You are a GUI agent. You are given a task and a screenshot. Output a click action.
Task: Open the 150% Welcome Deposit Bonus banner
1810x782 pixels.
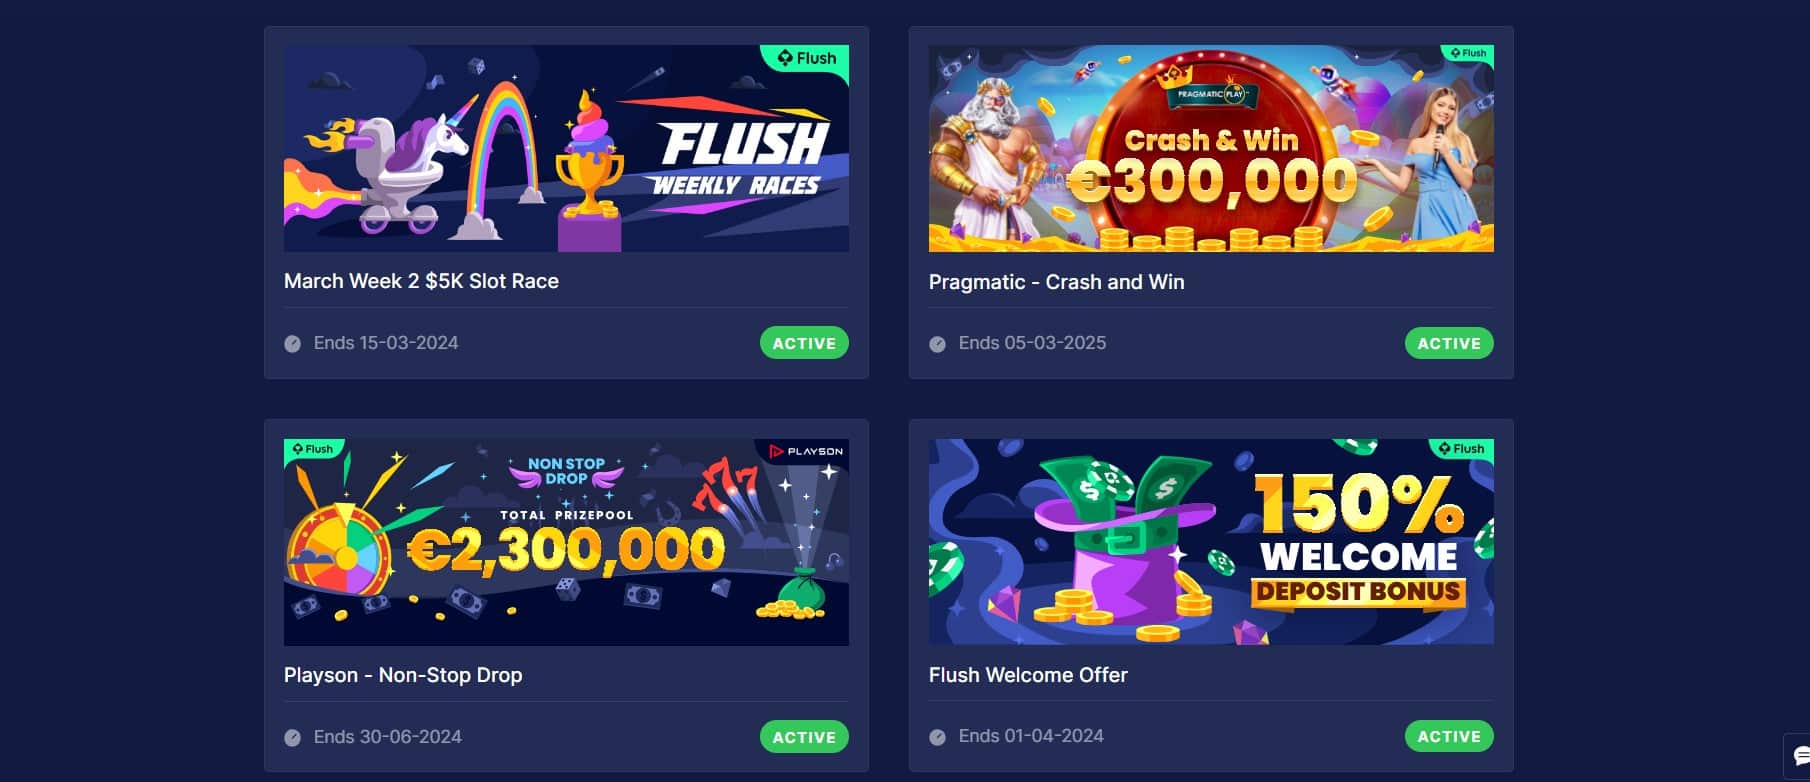[x=1211, y=542]
